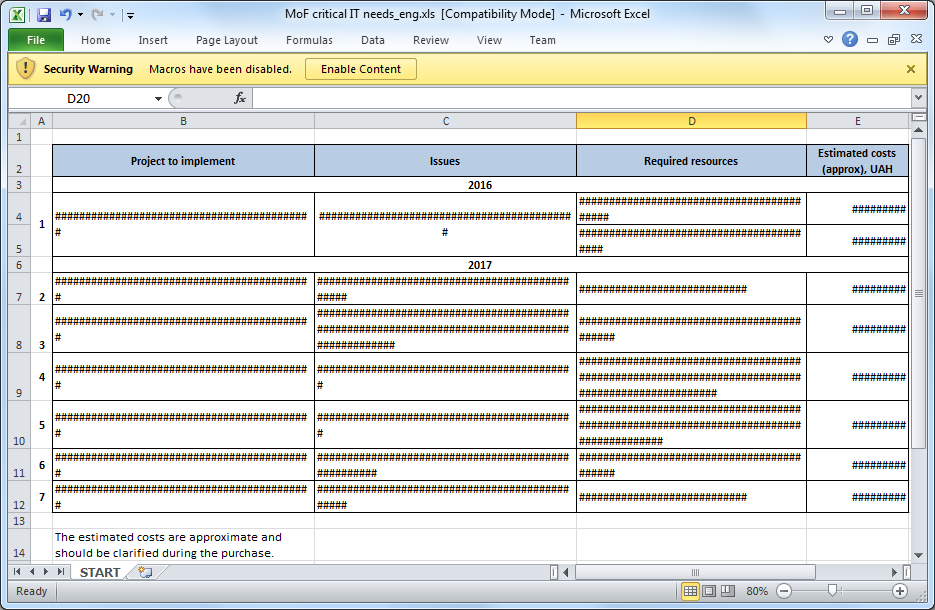Toggle Page Break Preview view
This screenshot has width=935, height=610.
pyautogui.click(x=727, y=591)
